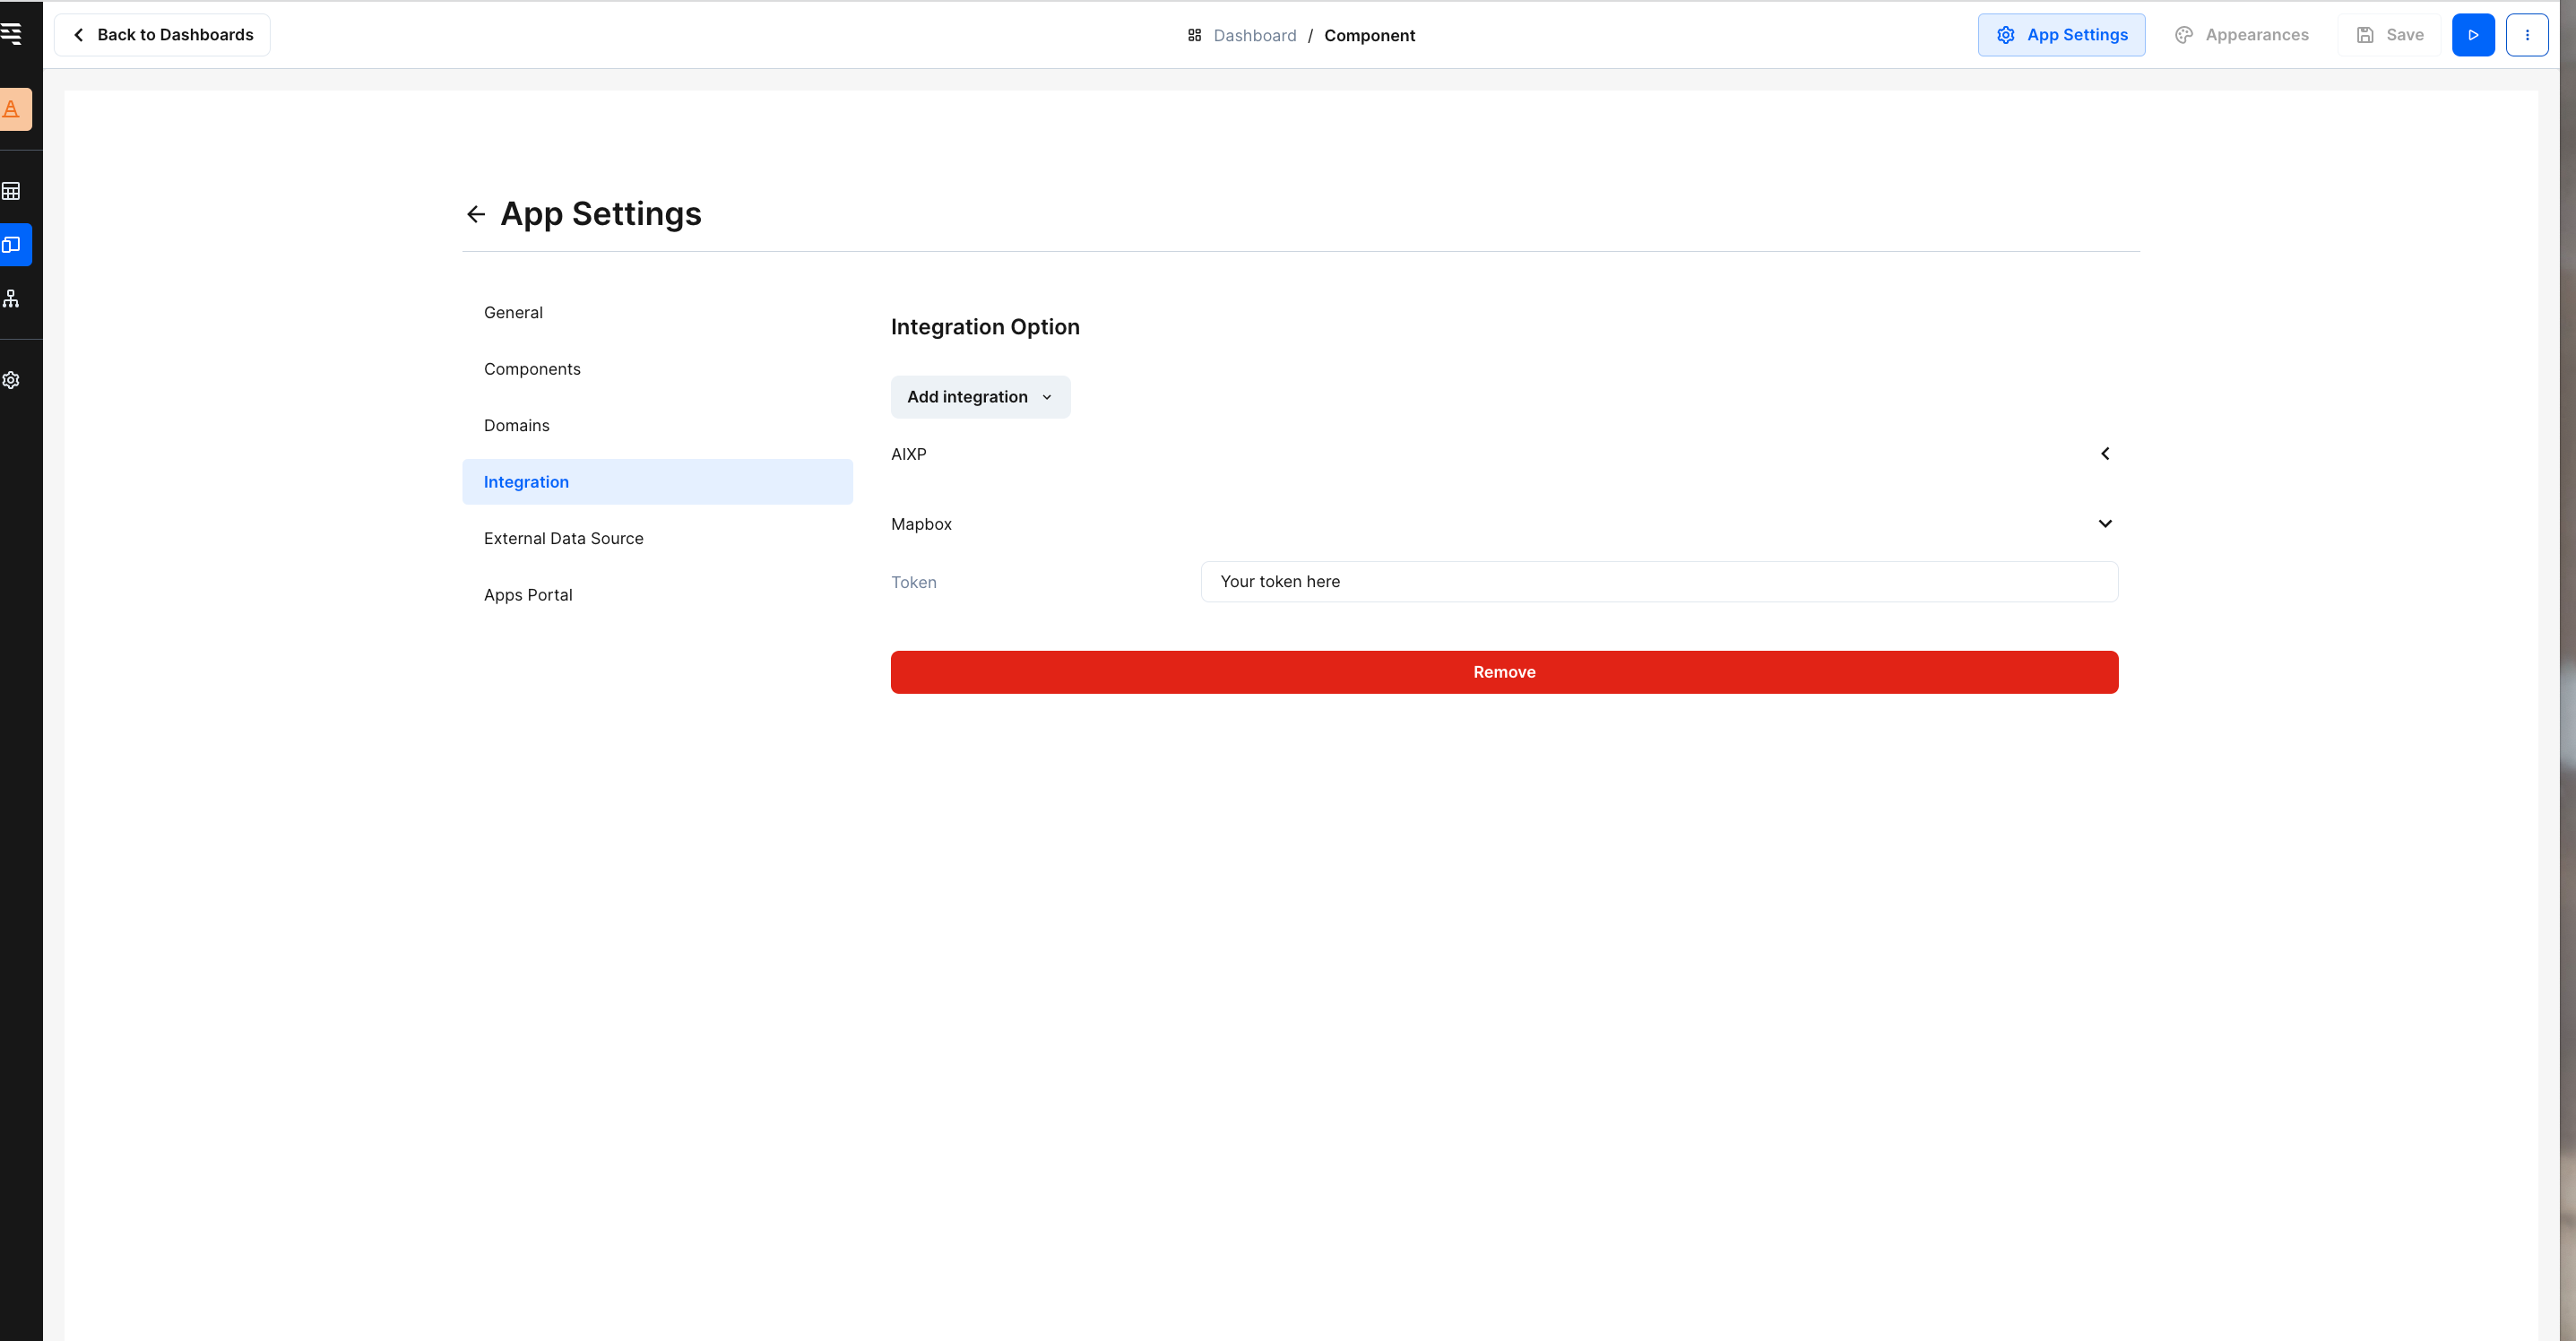Open the three-dot more options menu
Screen dimensions: 2576x1341
pyautogui.click(x=2526, y=35)
